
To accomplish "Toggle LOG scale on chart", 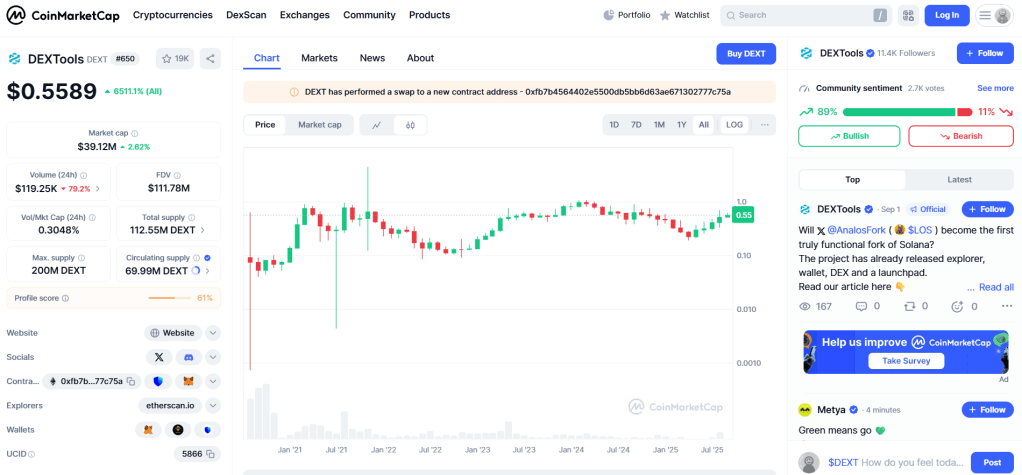I will click(x=734, y=125).
